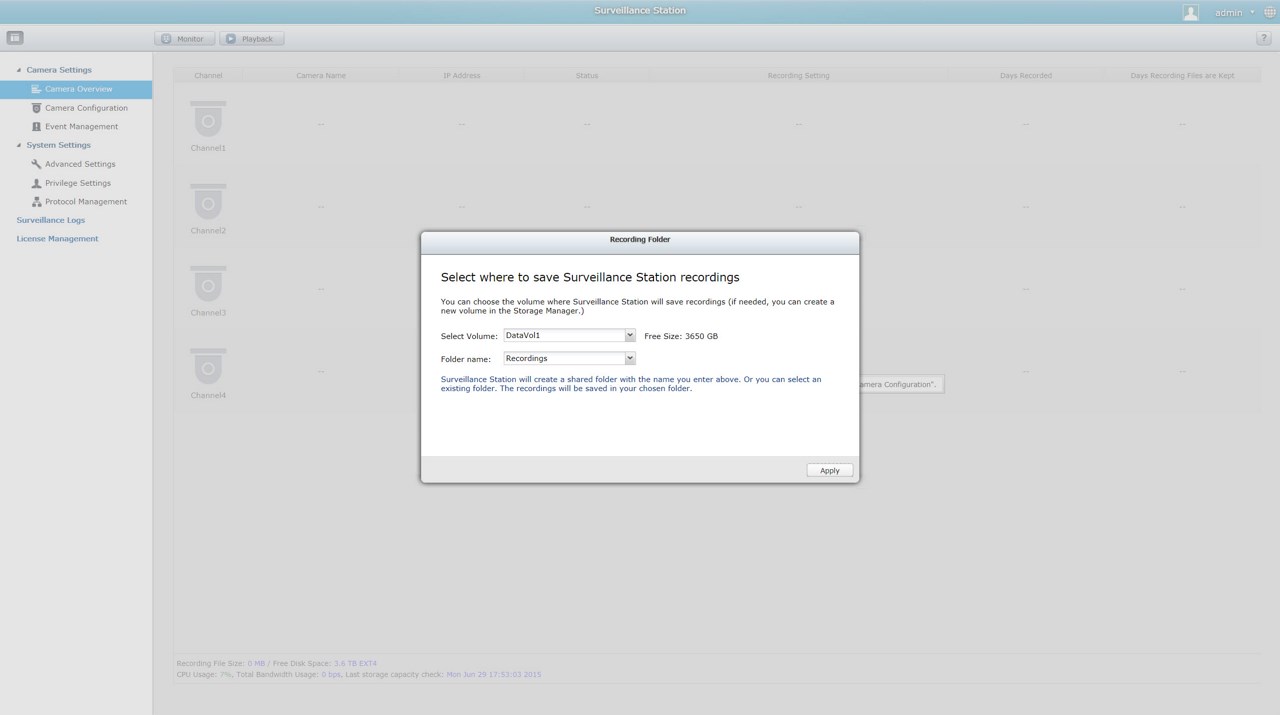Viewport: 1280px width, 715px height.
Task: Click the Status column header
Action: pos(587,76)
